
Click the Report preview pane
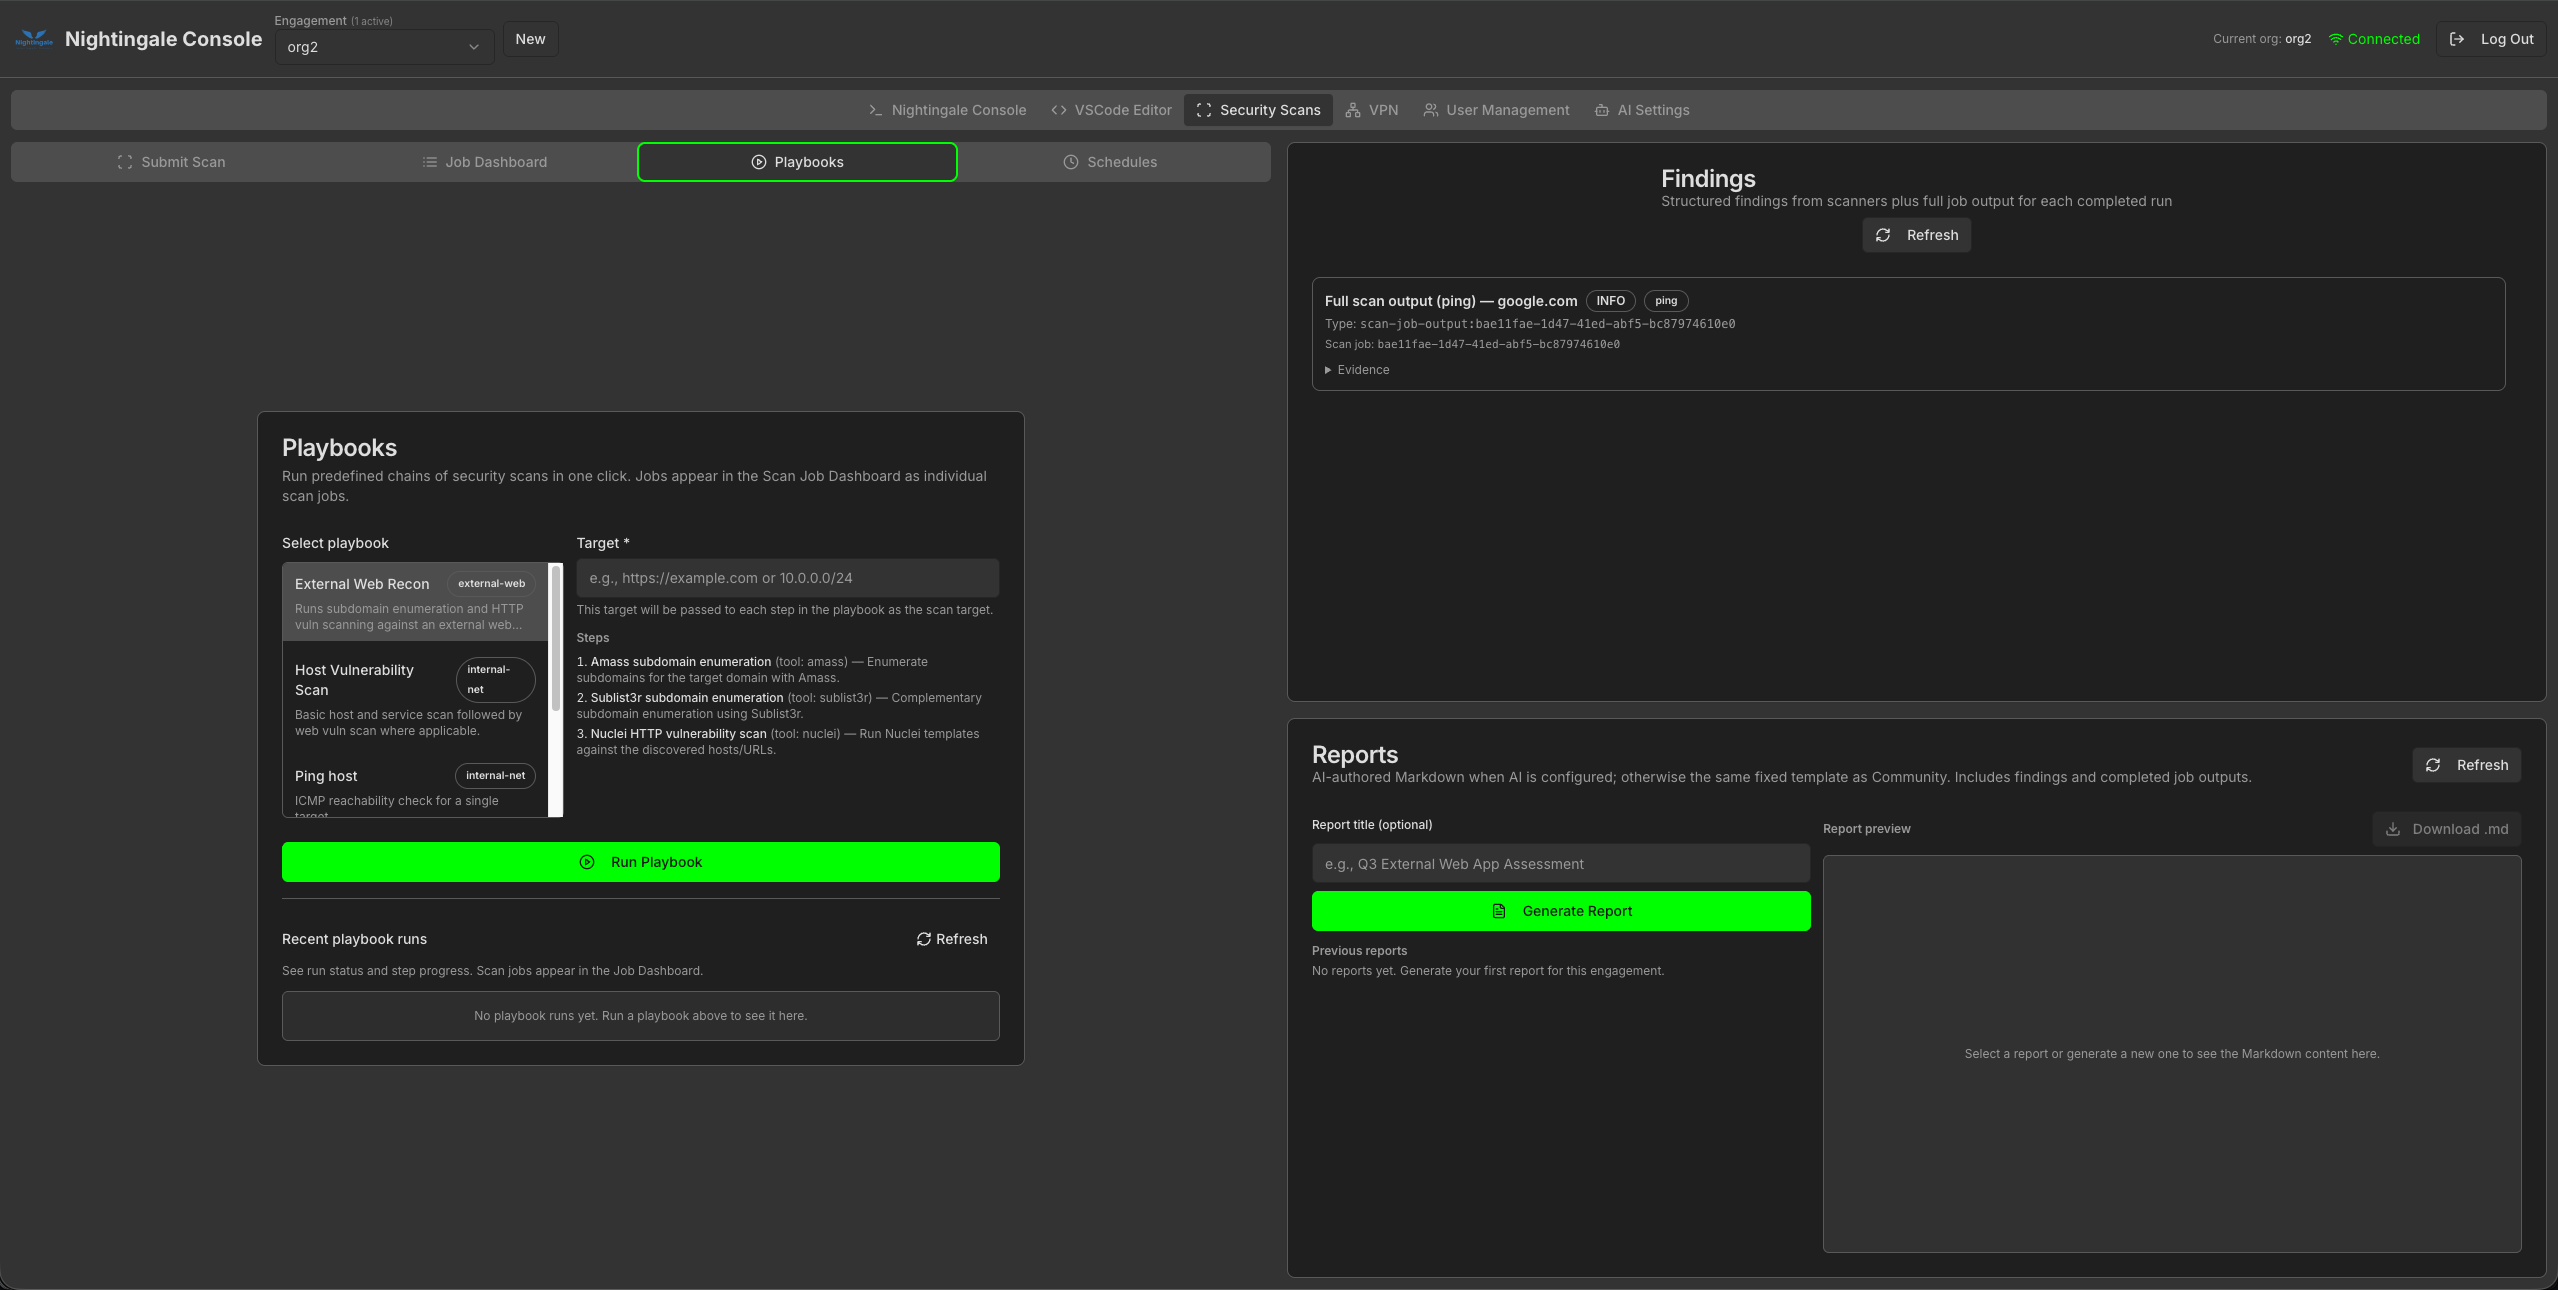coord(2171,1054)
